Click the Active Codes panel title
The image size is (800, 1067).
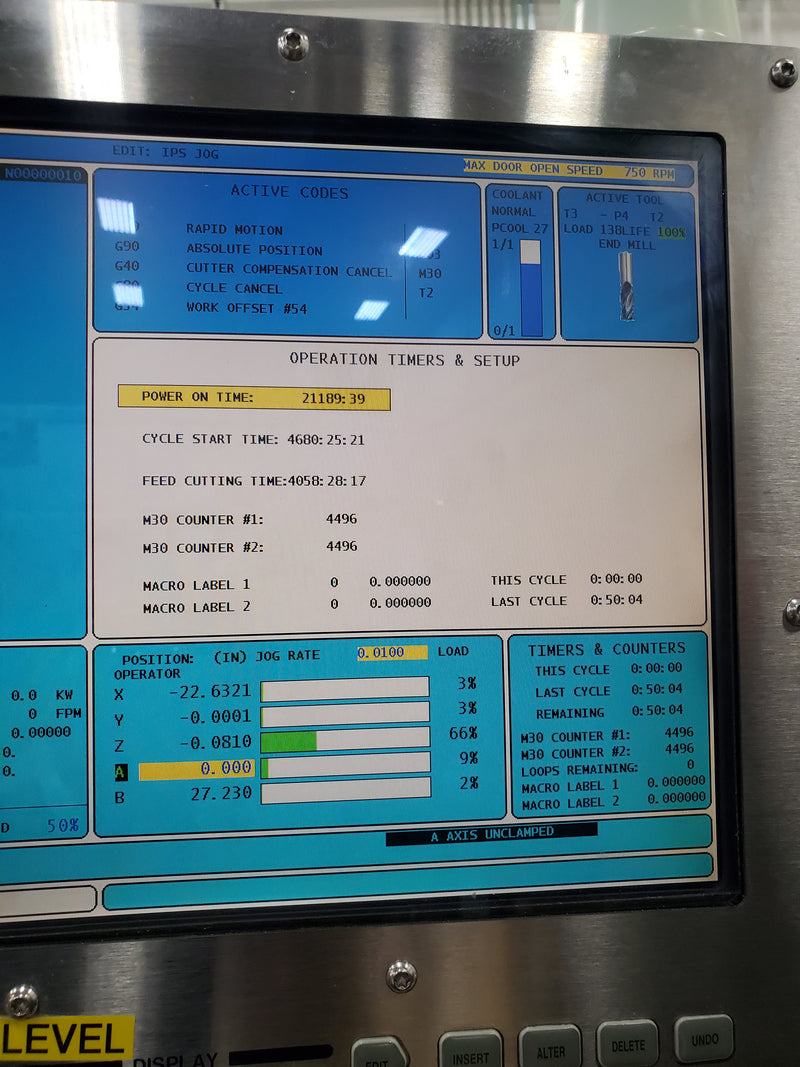(x=289, y=192)
